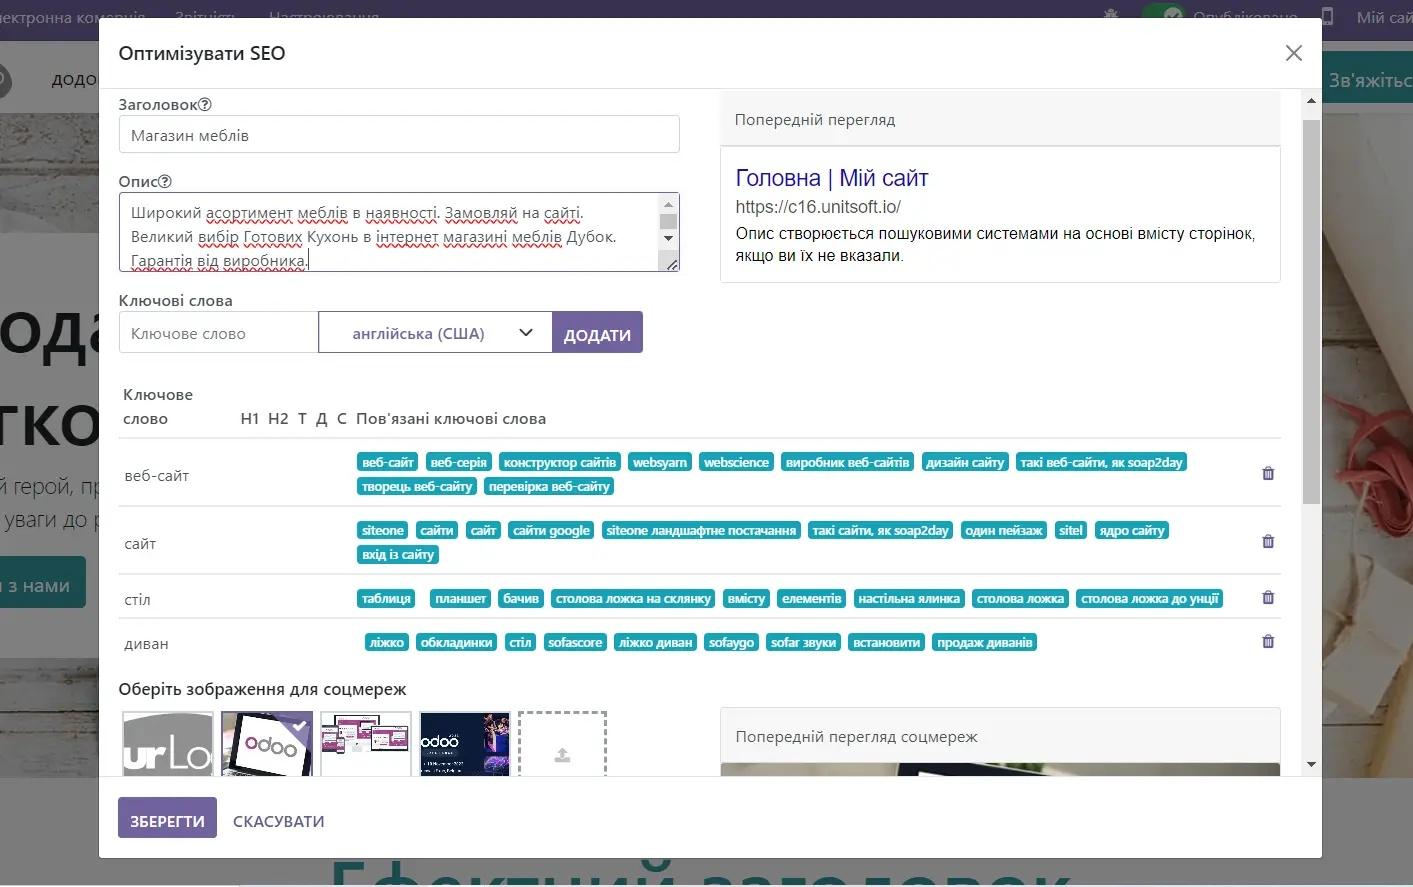Select the Odoo laptop social image
This screenshot has width=1413, height=887.
tap(267, 744)
